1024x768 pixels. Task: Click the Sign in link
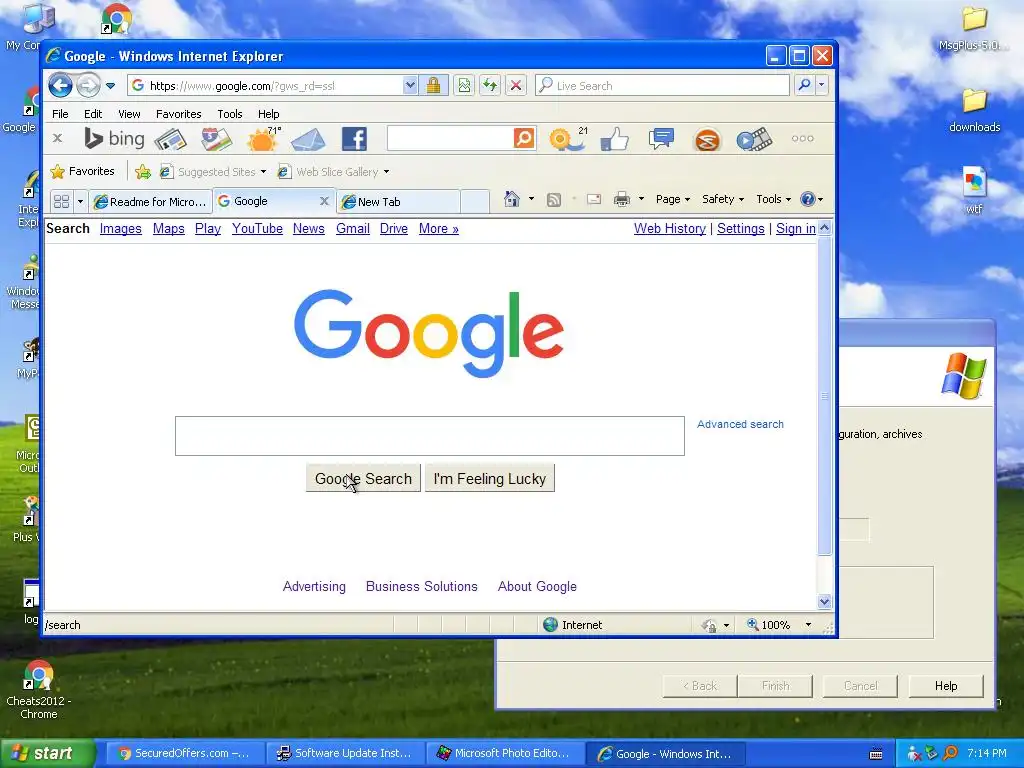pyautogui.click(x=795, y=229)
